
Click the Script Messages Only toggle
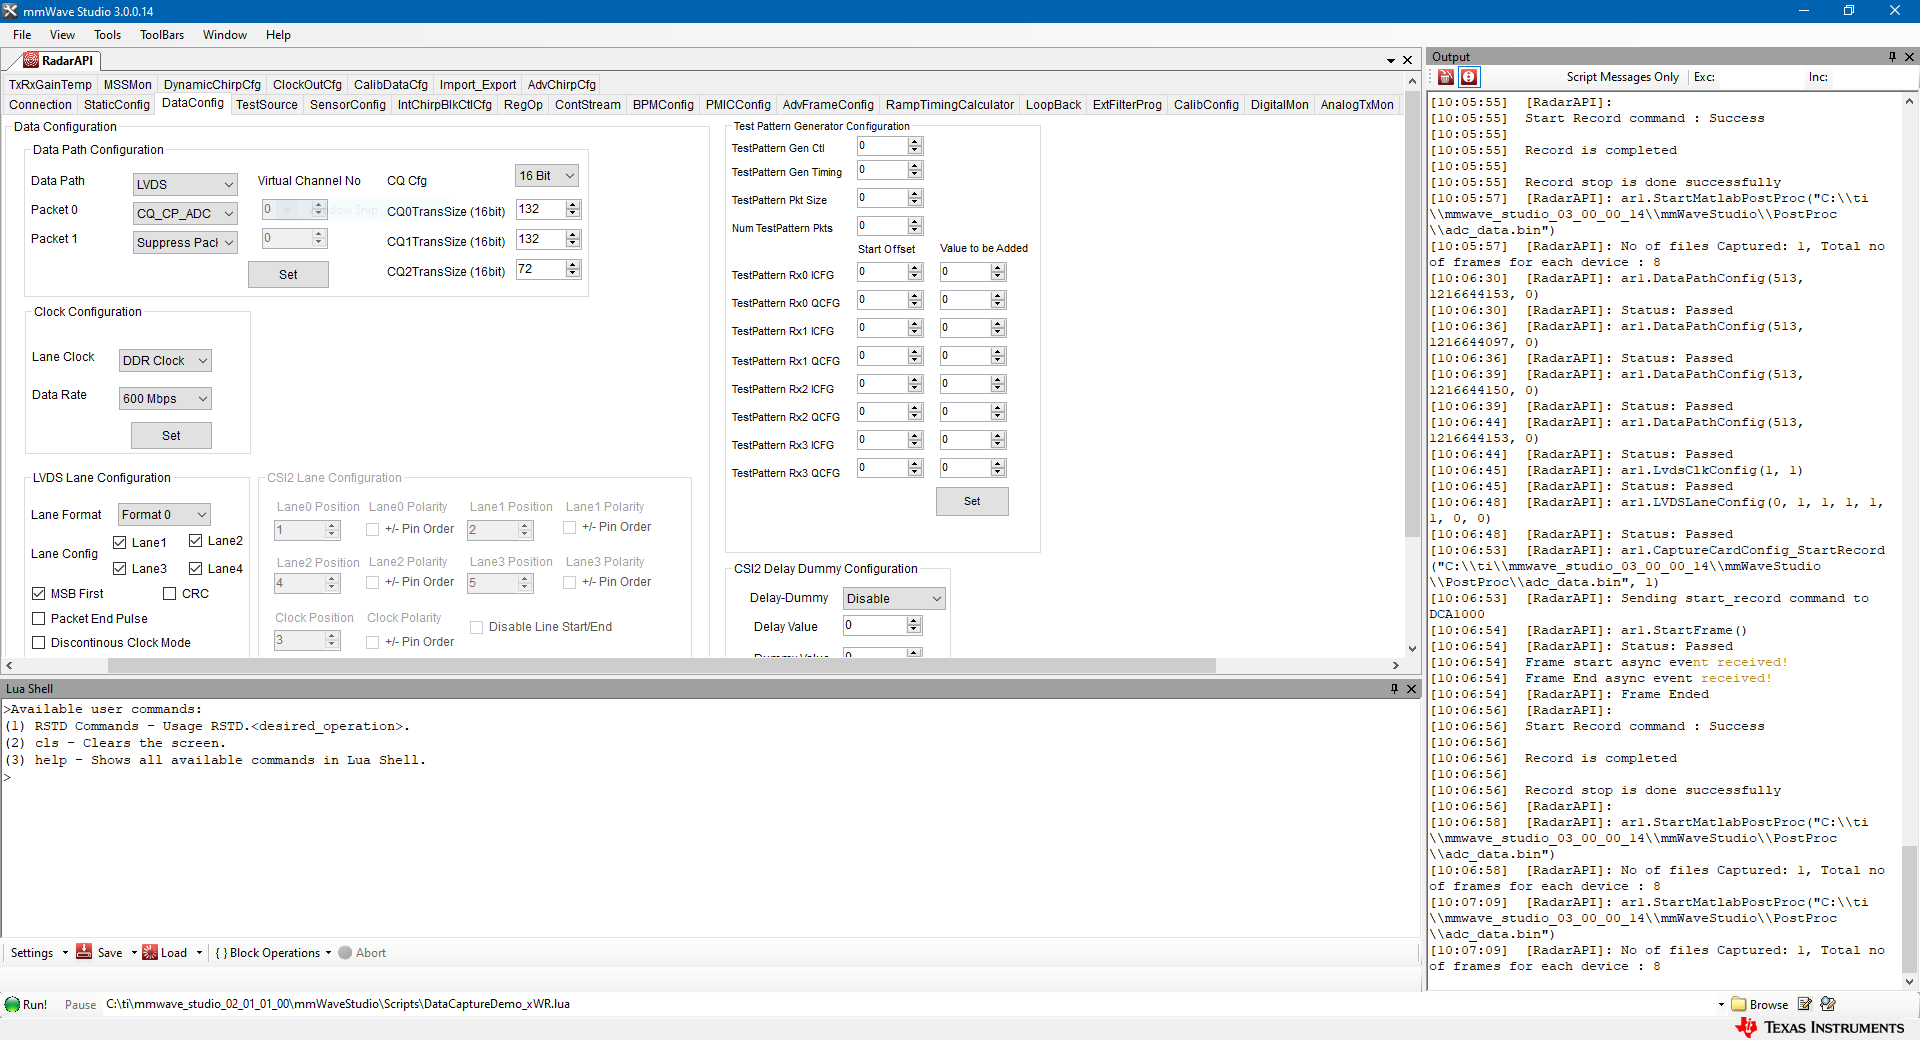(1622, 77)
